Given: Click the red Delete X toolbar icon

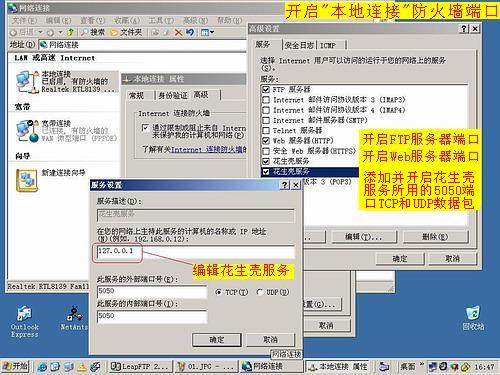Looking at the screenshot, I should (x=179, y=32).
